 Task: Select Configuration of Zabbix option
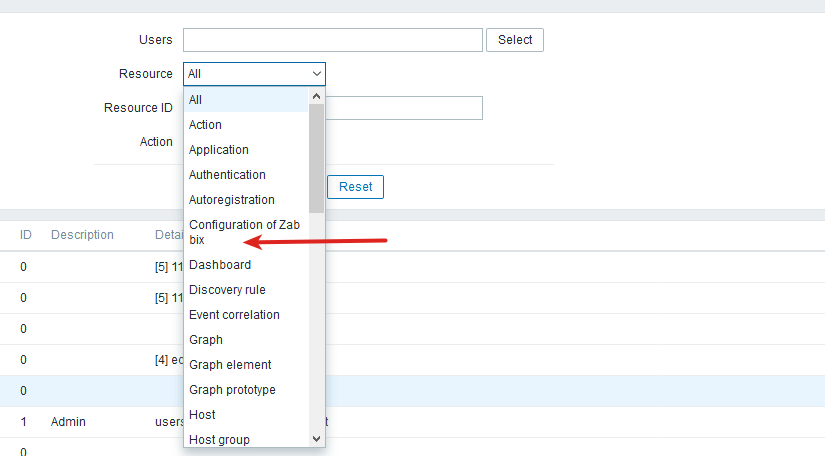click(x=246, y=232)
